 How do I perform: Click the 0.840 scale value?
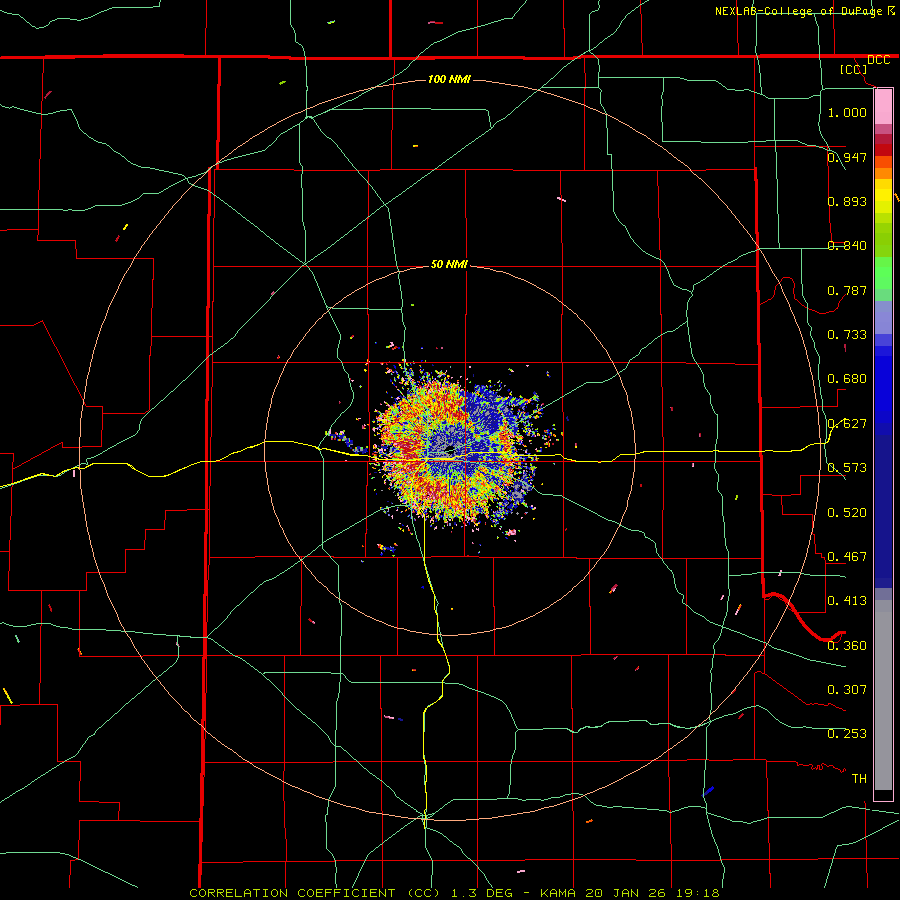click(x=847, y=245)
